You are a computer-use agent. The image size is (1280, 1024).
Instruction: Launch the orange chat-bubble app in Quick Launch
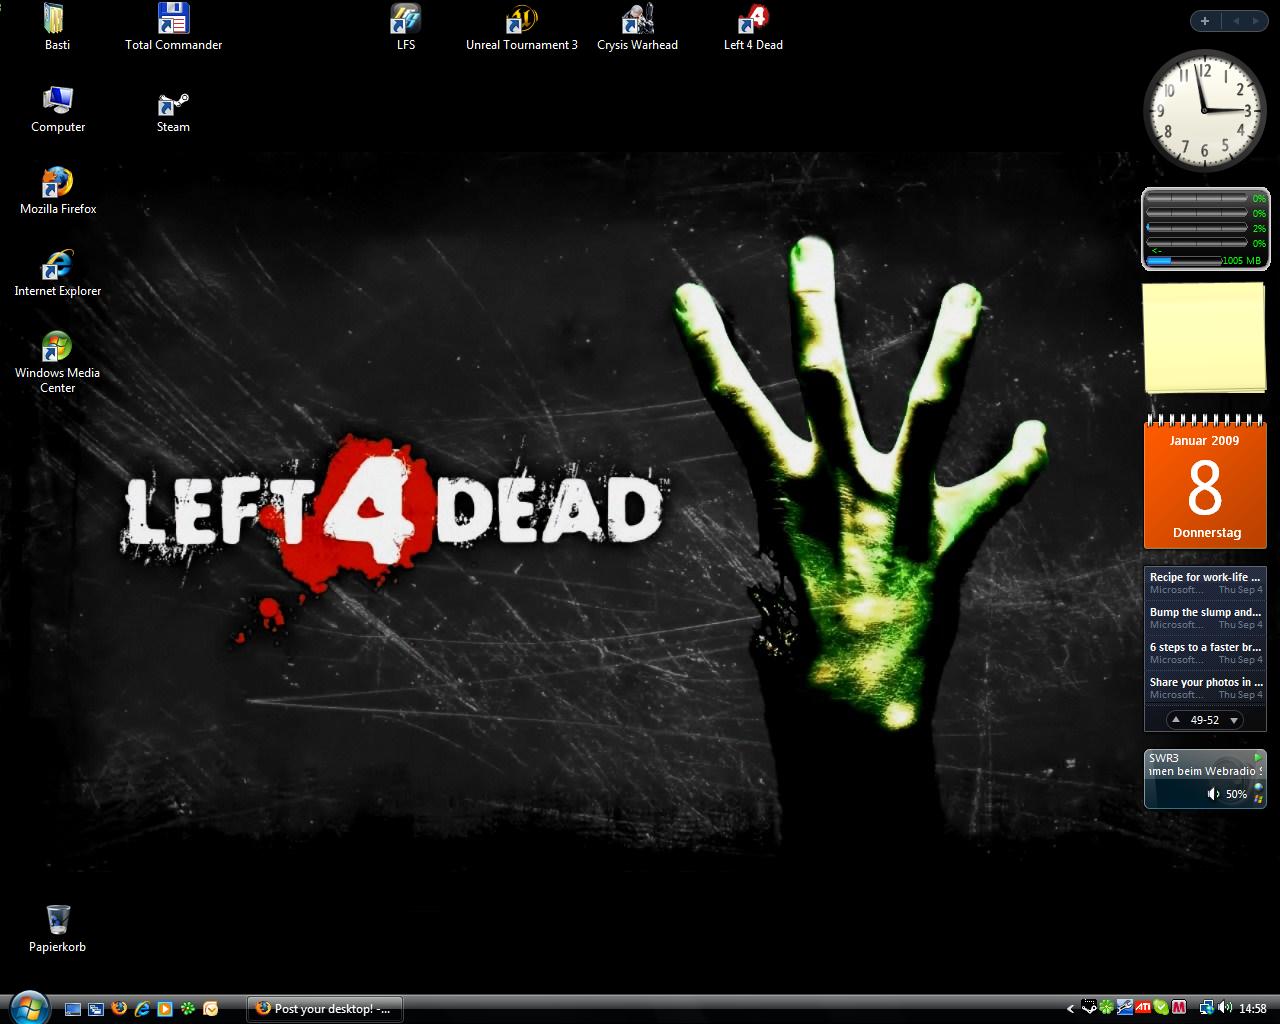tap(211, 1009)
